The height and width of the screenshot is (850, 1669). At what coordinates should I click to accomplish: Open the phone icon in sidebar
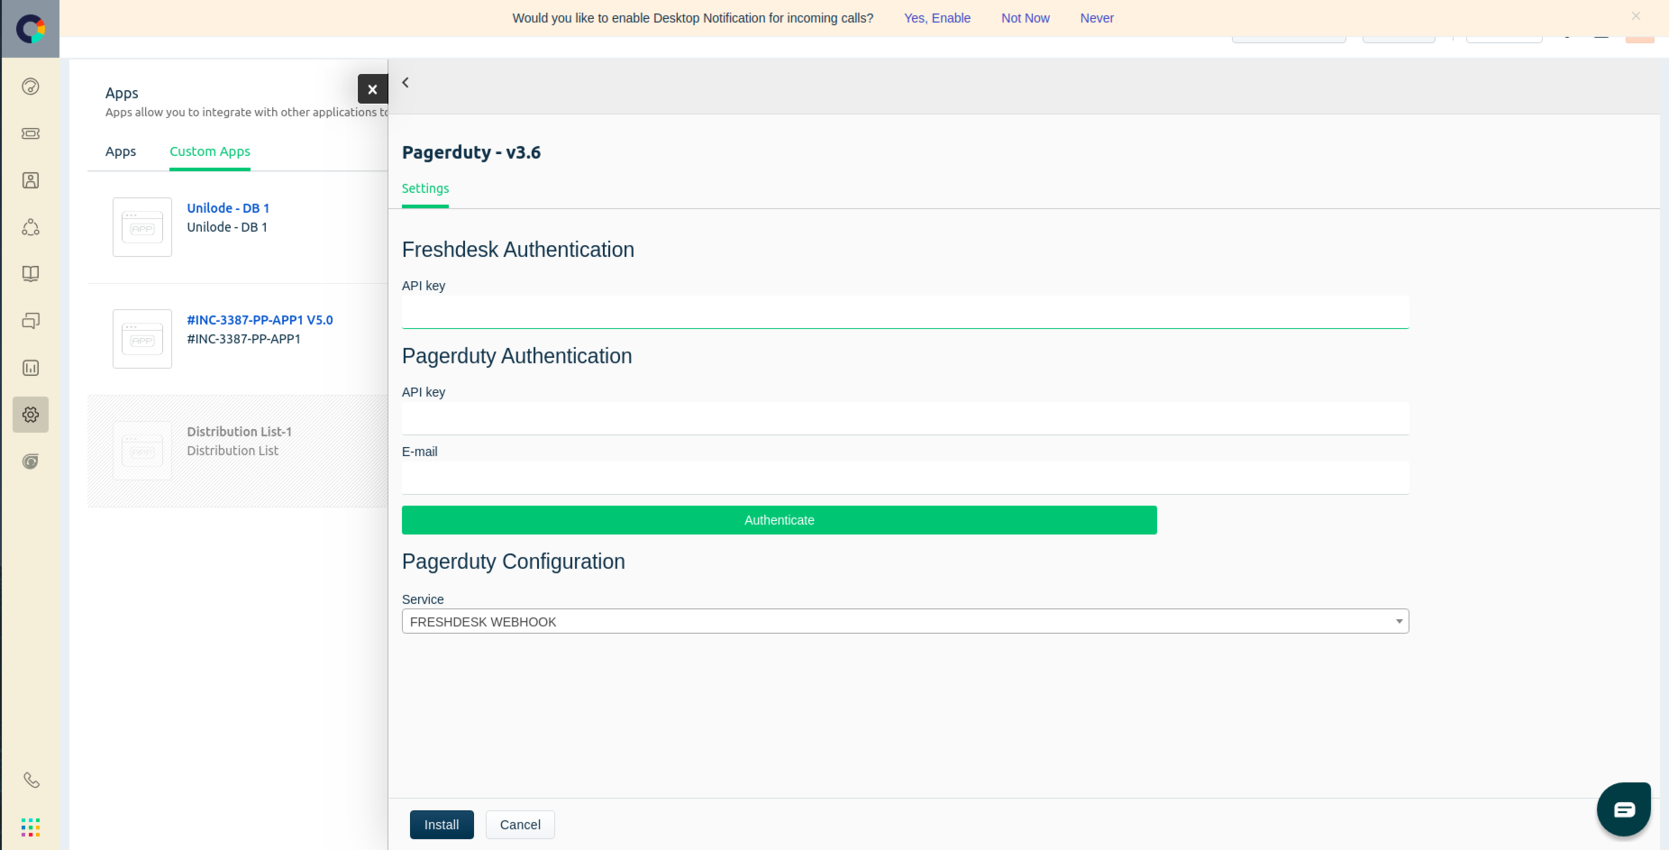point(31,780)
